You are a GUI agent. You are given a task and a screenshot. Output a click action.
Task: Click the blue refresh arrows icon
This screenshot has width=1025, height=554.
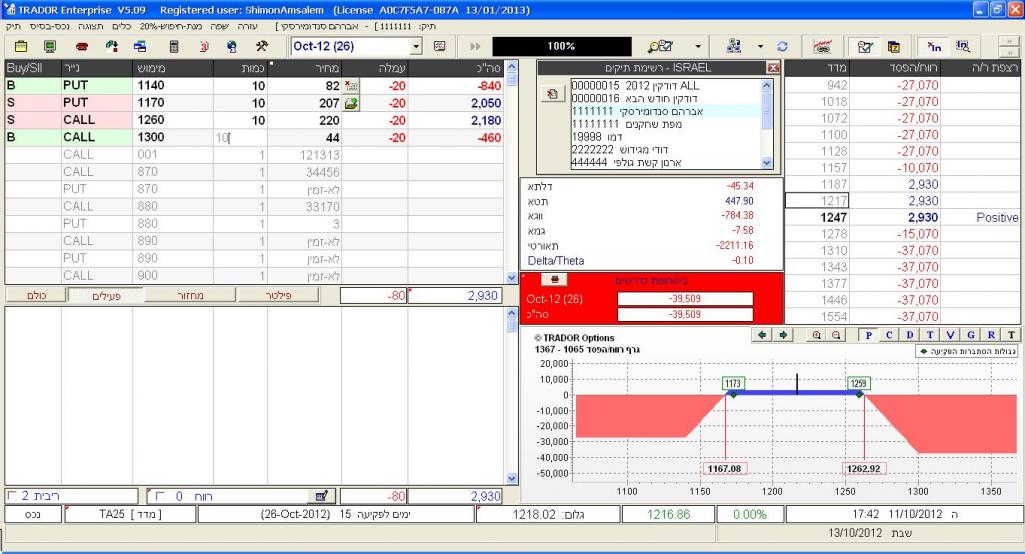783,47
